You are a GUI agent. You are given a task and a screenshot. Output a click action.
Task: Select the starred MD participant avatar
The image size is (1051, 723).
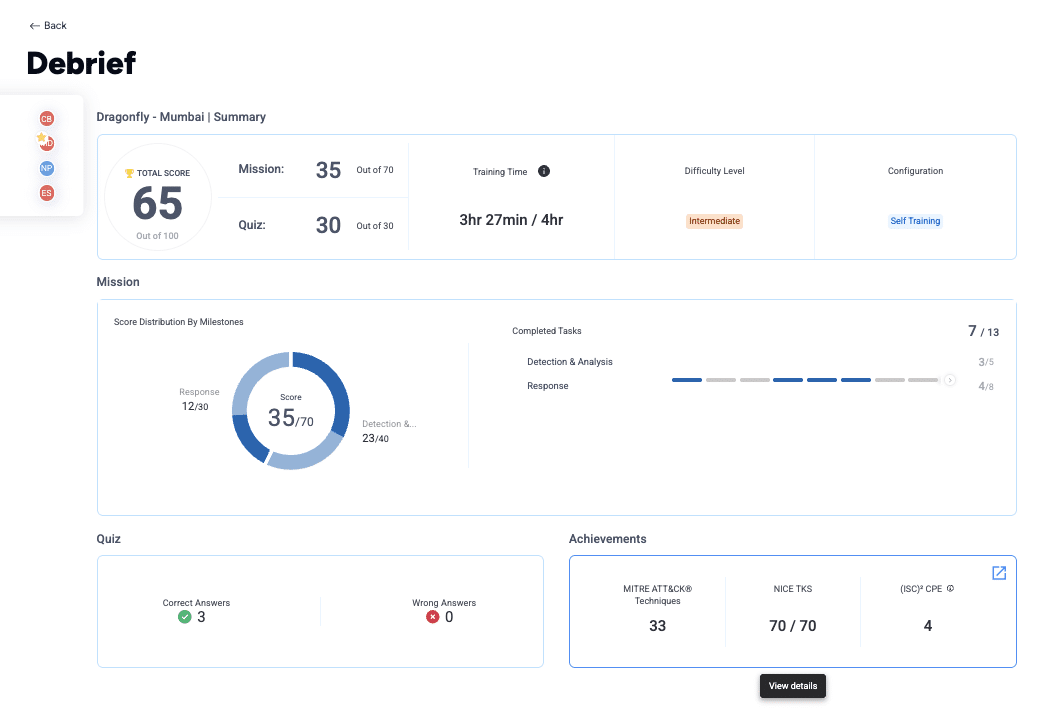(x=46, y=143)
